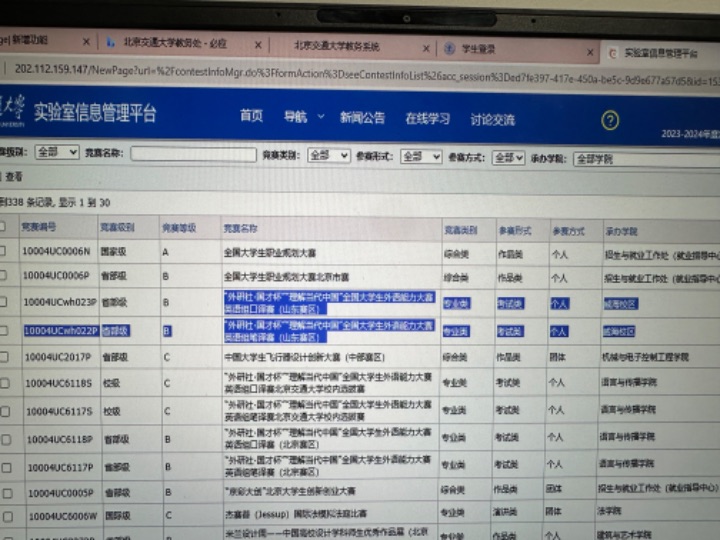This screenshot has height=540, width=720.
Task: Select the 机械与电子控制工程学院 cell
Action: (645, 357)
